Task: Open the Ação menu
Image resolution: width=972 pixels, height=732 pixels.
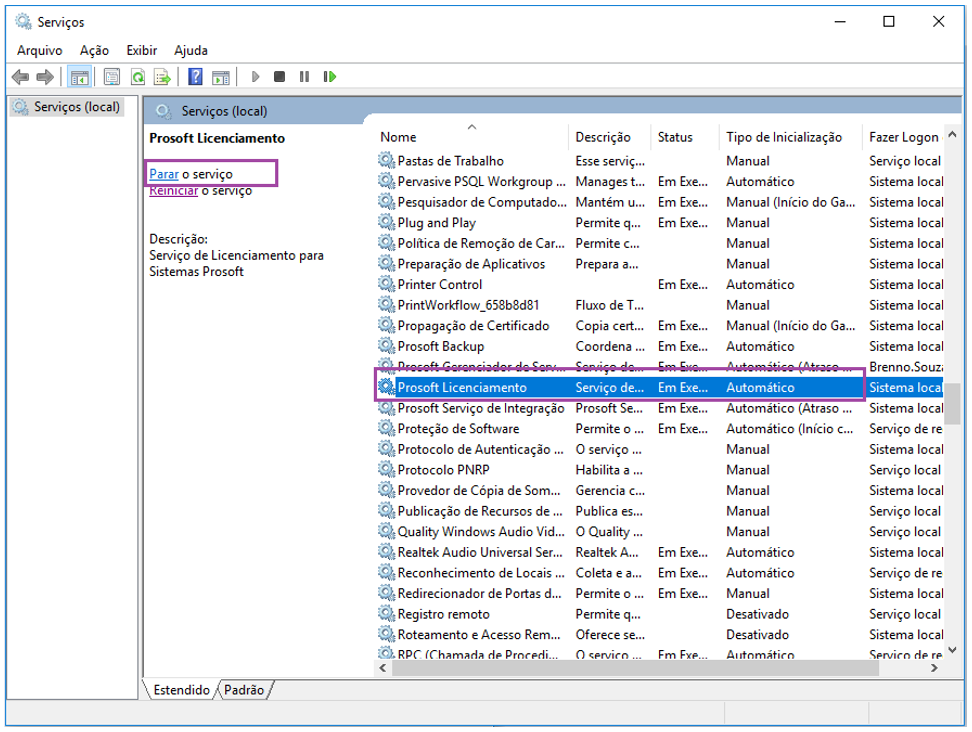Action: pyautogui.click(x=94, y=50)
